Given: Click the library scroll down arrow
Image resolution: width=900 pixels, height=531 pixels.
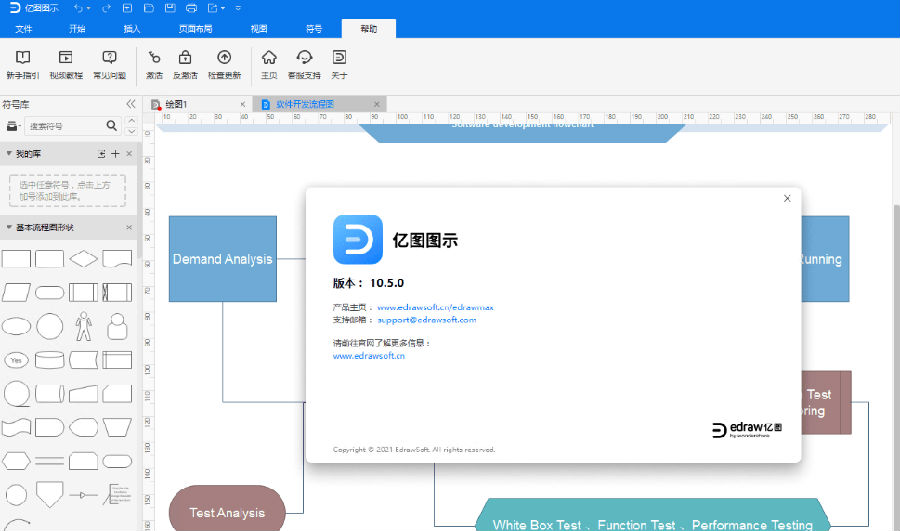Looking at the screenshot, I should 131,131.
